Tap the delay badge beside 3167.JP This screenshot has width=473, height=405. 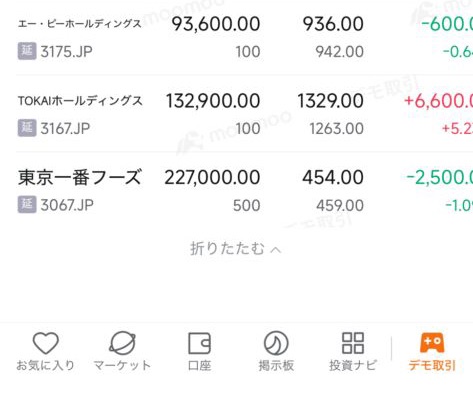click(x=27, y=128)
